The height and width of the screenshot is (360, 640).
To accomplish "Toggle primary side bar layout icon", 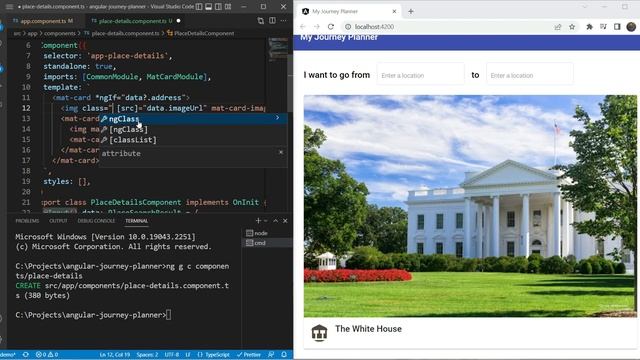I will coord(199,7).
